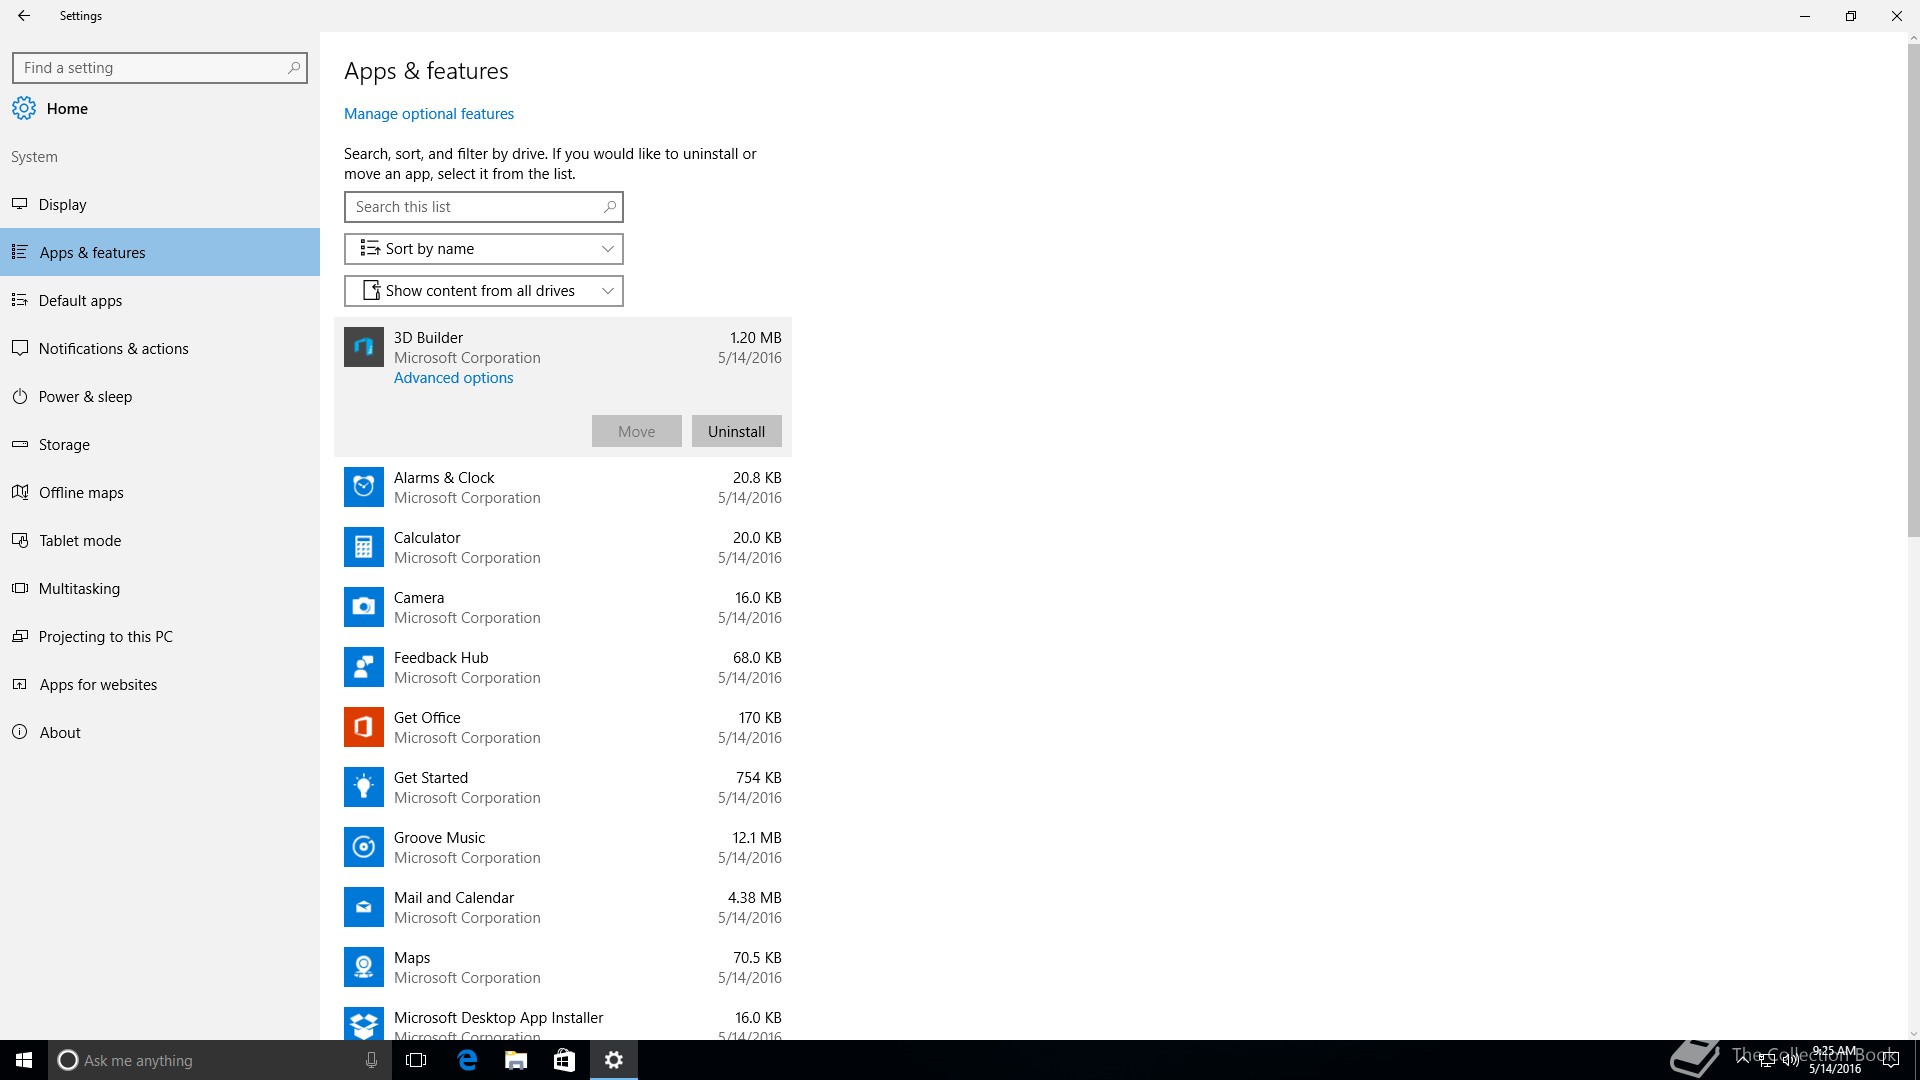
Task: Click Advanced options under 3D Builder
Action: click(453, 378)
